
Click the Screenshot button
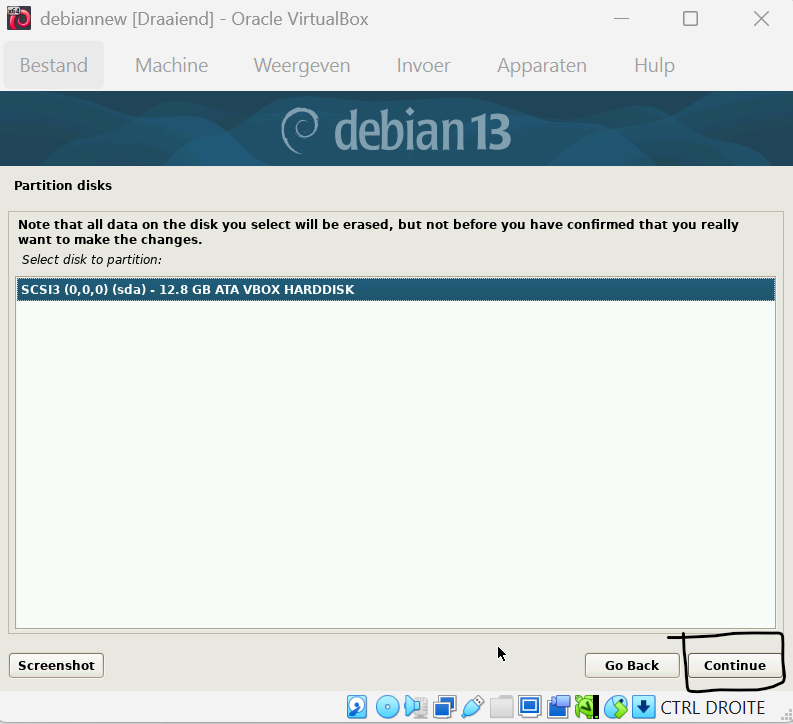pyautogui.click(x=56, y=665)
